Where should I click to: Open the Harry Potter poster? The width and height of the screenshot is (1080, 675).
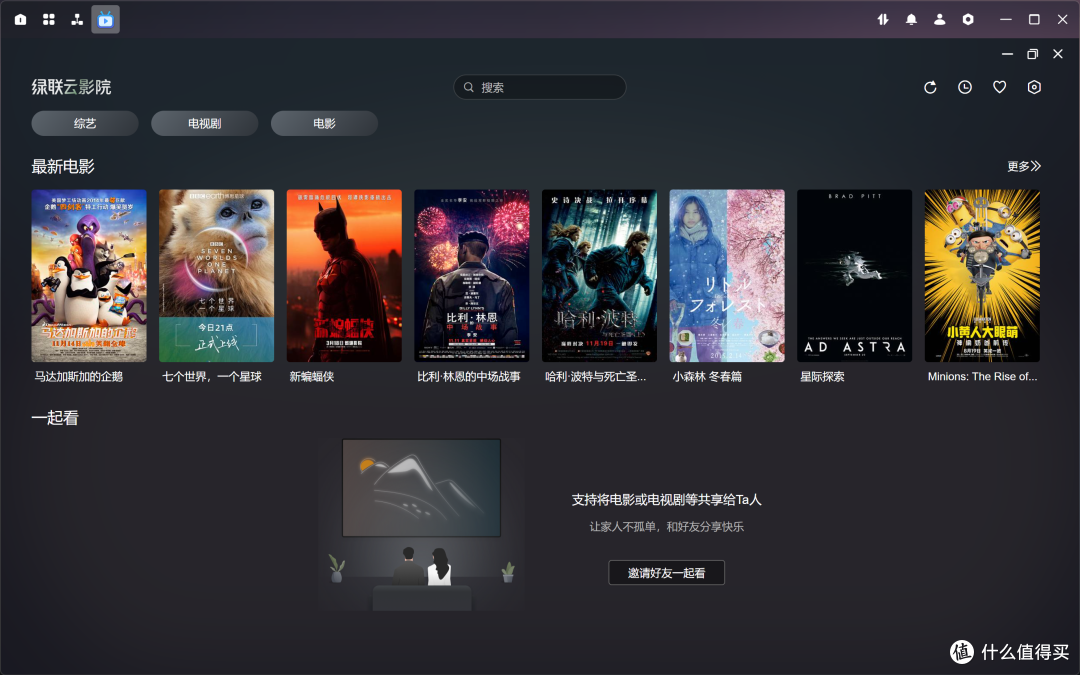coord(599,276)
